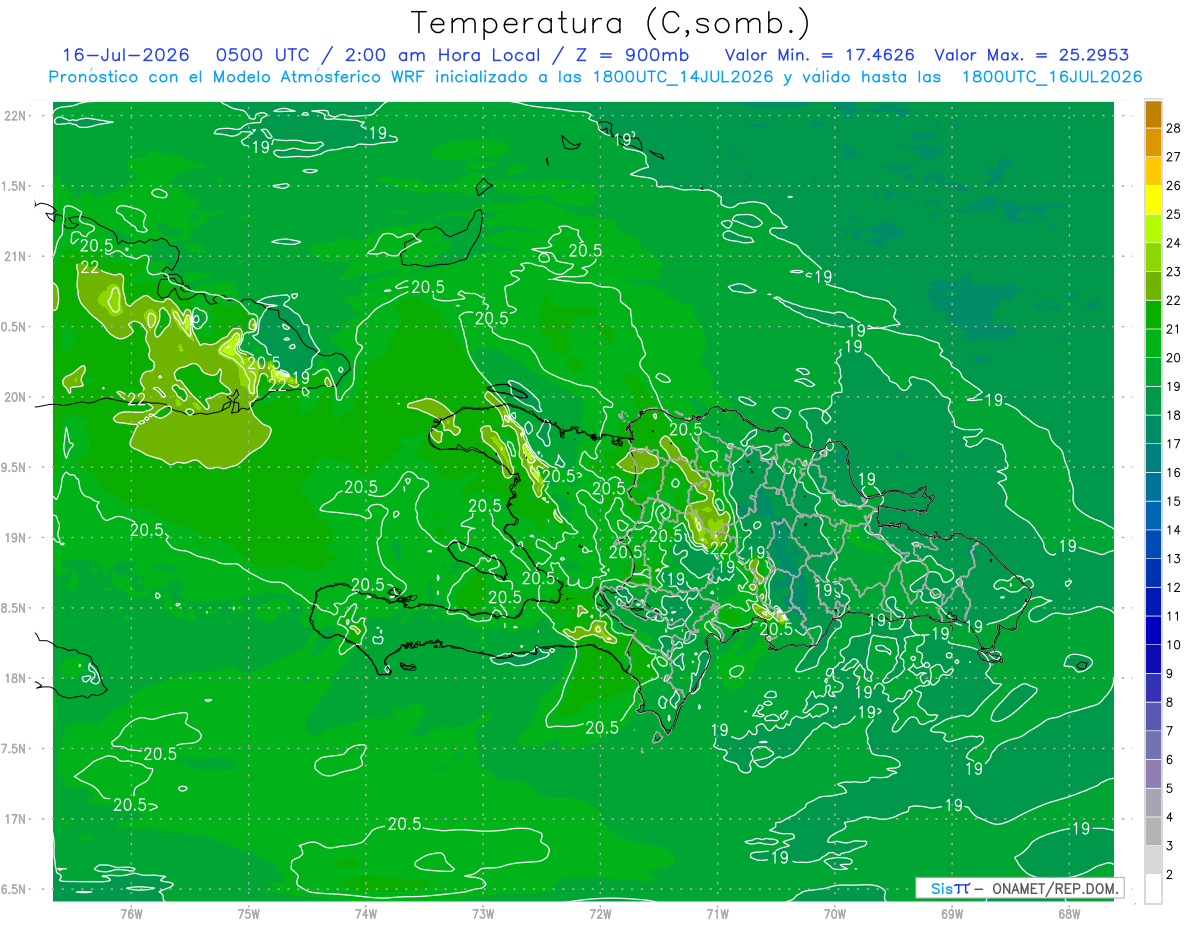Click the blue "Sis" logo text

pyautogui.click(x=940, y=888)
